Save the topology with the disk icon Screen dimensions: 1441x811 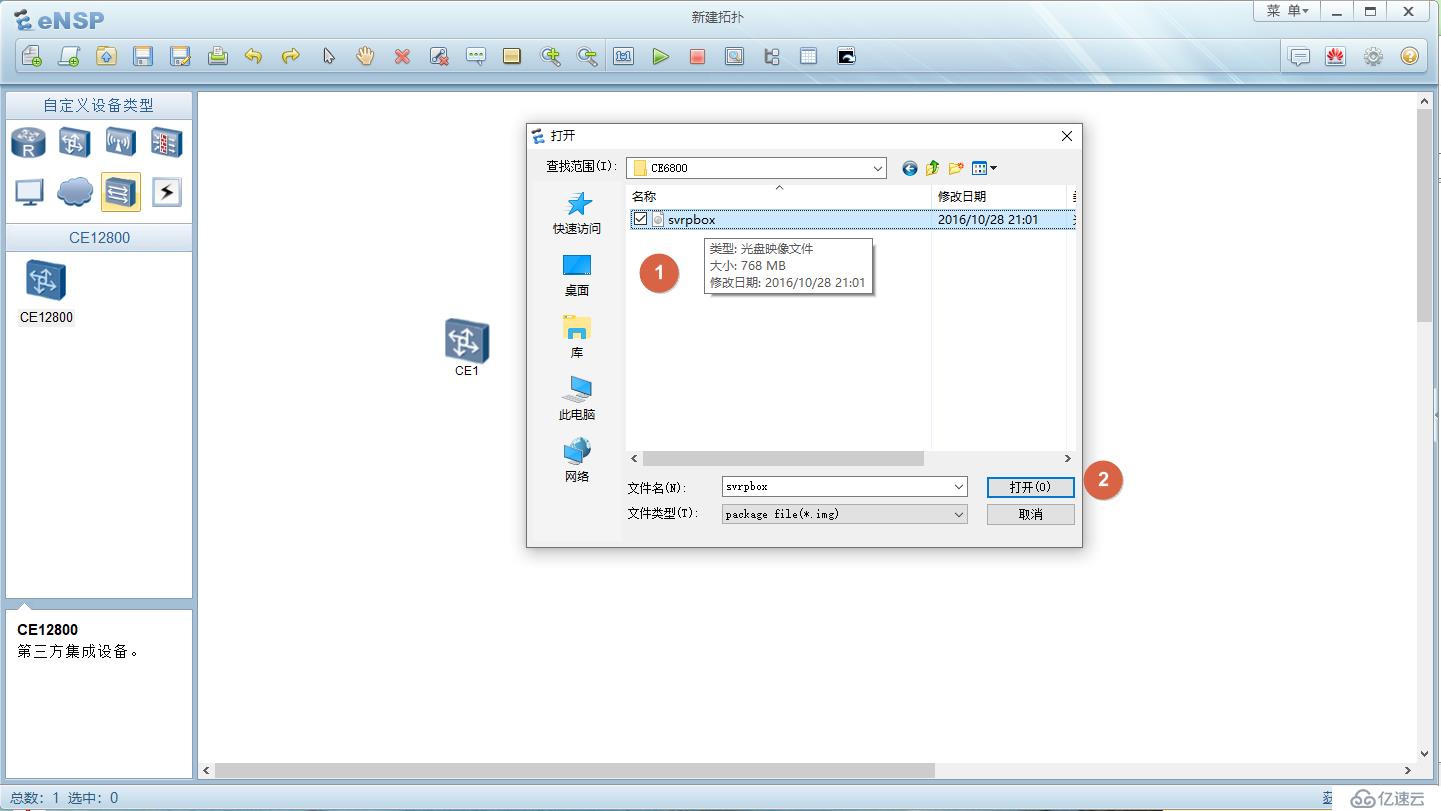click(x=143, y=56)
